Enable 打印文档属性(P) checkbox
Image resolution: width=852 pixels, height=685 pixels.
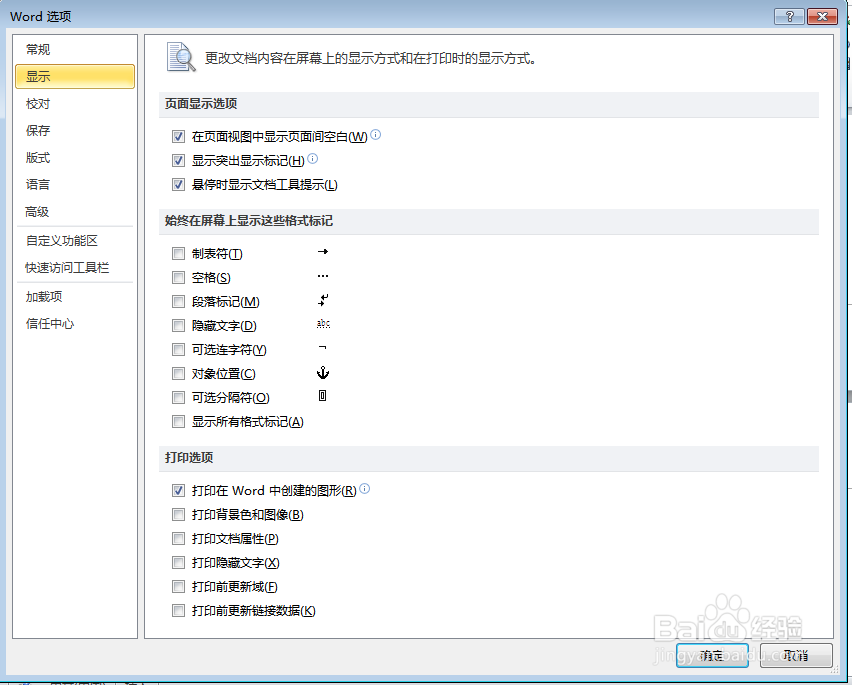click(178, 538)
